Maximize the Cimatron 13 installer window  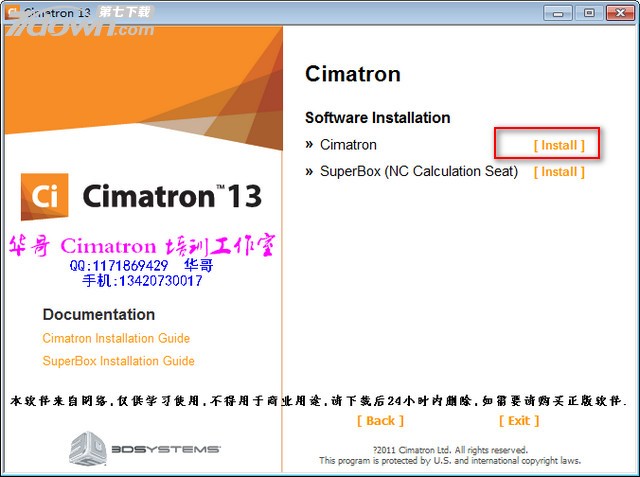(589, 13)
